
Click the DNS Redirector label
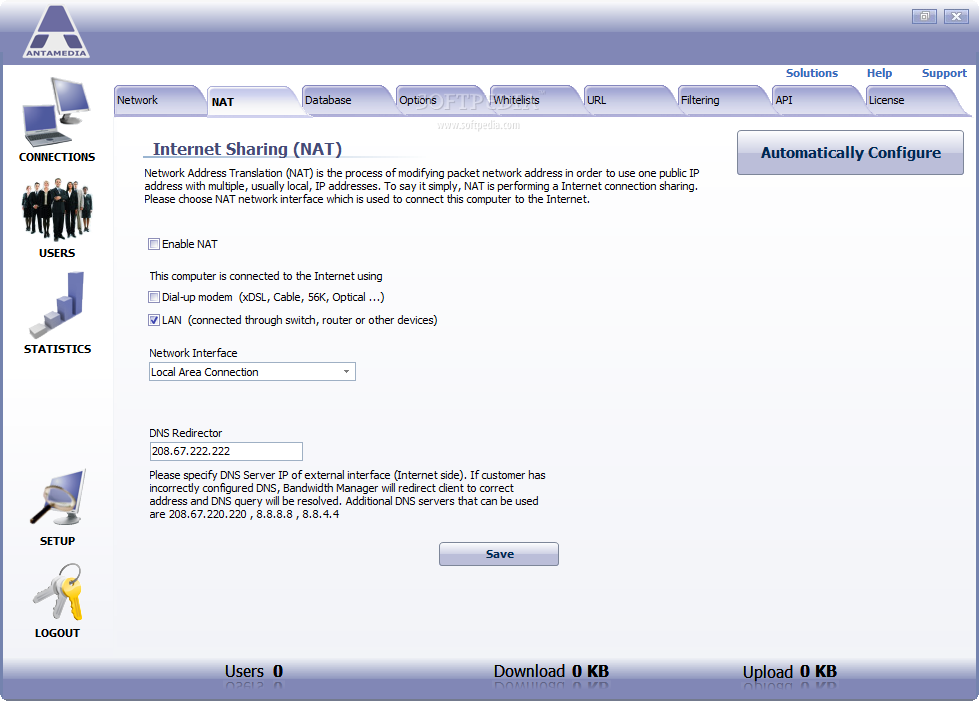[x=186, y=433]
